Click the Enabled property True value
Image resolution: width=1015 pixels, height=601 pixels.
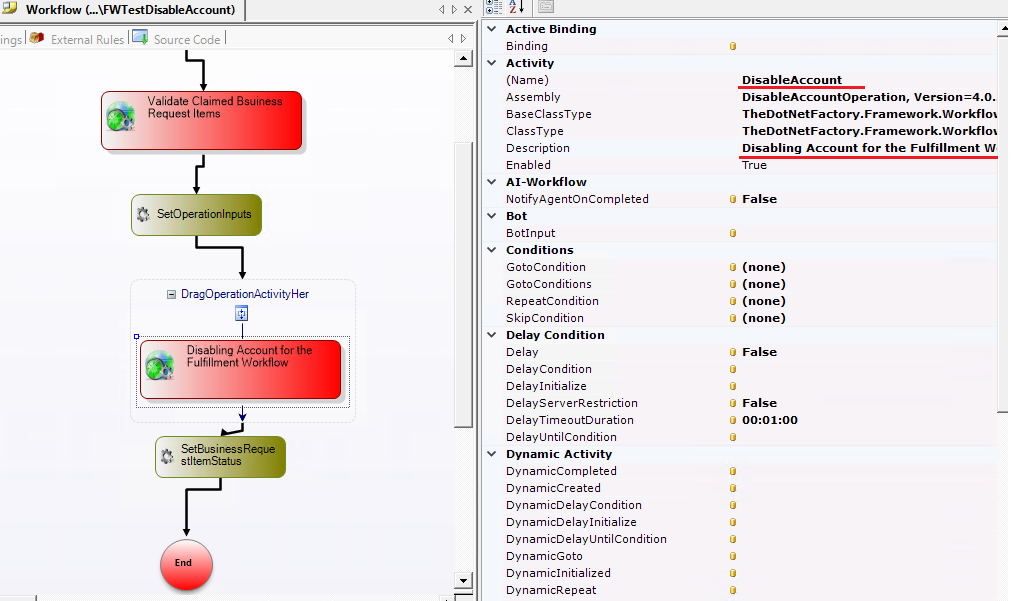pyautogui.click(x=754, y=165)
